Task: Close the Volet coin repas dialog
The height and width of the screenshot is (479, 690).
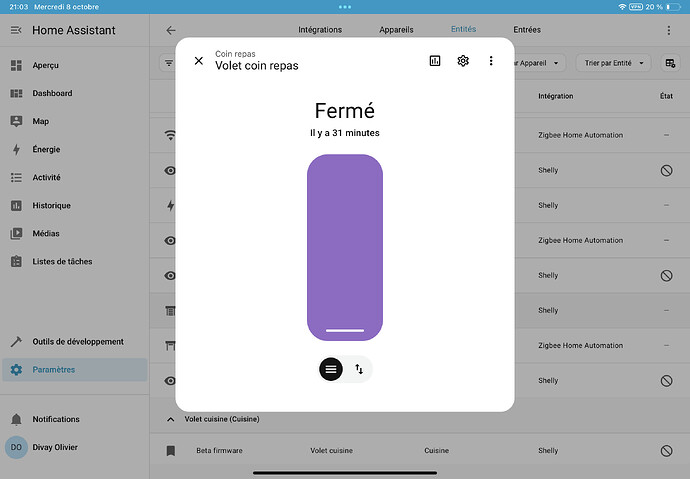Action: tap(199, 61)
